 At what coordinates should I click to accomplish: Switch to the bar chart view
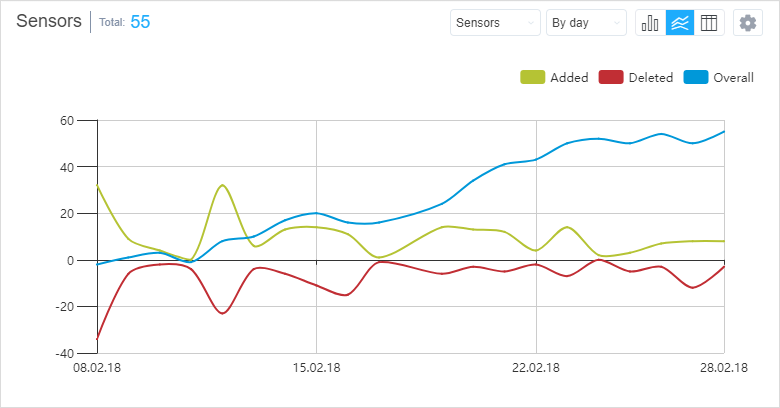pos(651,23)
